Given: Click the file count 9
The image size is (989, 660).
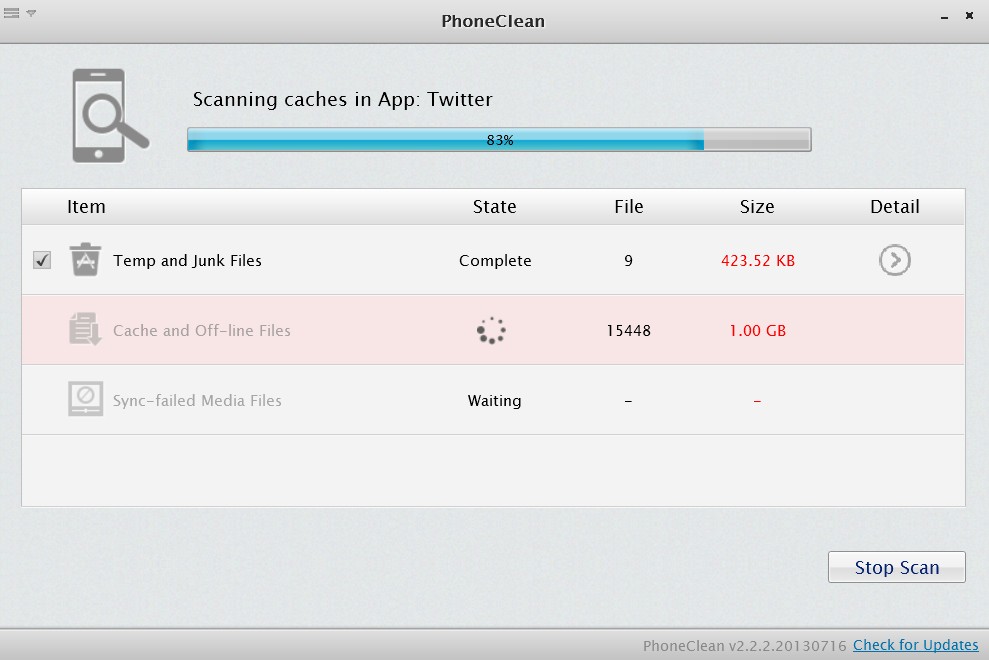Looking at the screenshot, I should tap(628, 261).
